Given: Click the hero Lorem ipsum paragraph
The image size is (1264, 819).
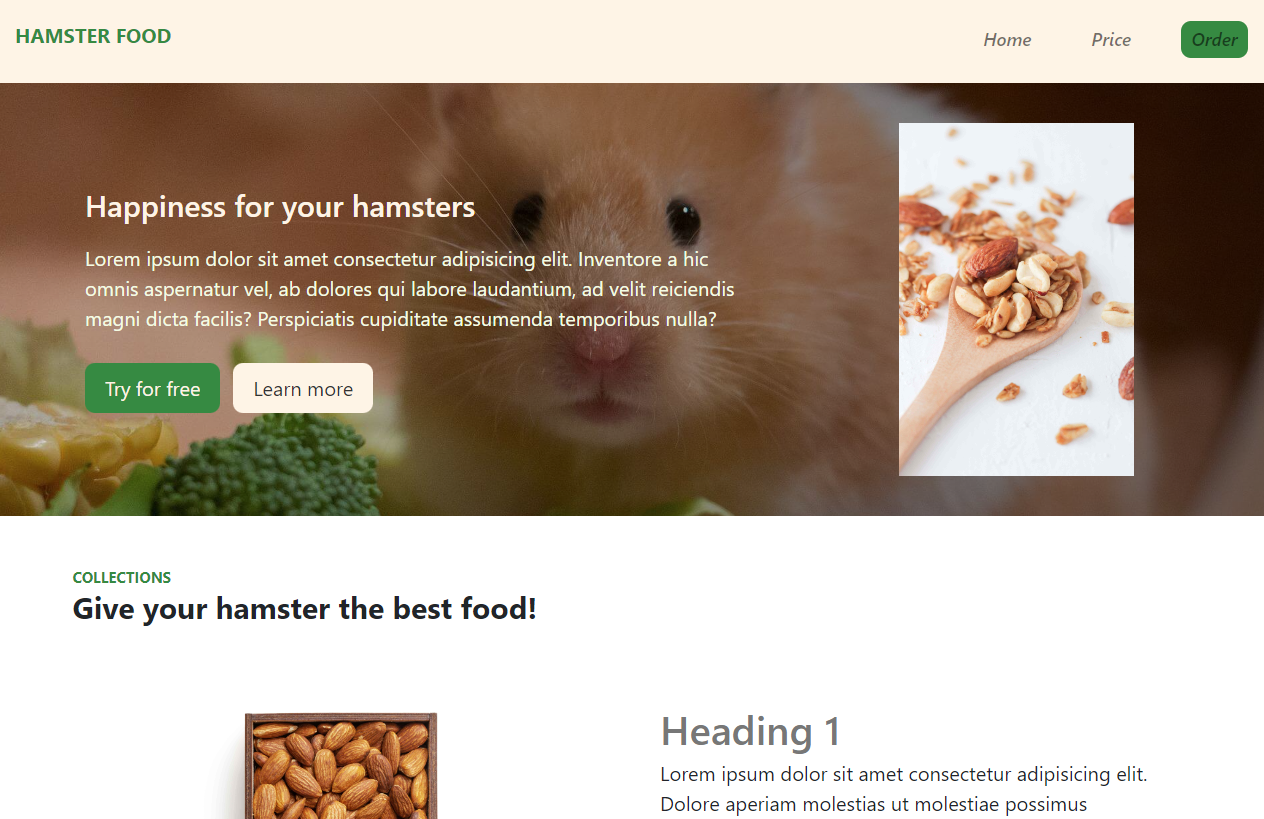Looking at the screenshot, I should 410,290.
